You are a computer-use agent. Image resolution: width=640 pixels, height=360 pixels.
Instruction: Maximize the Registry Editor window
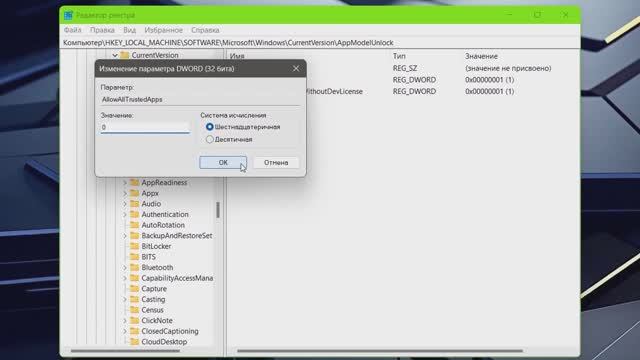[x=538, y=15]
